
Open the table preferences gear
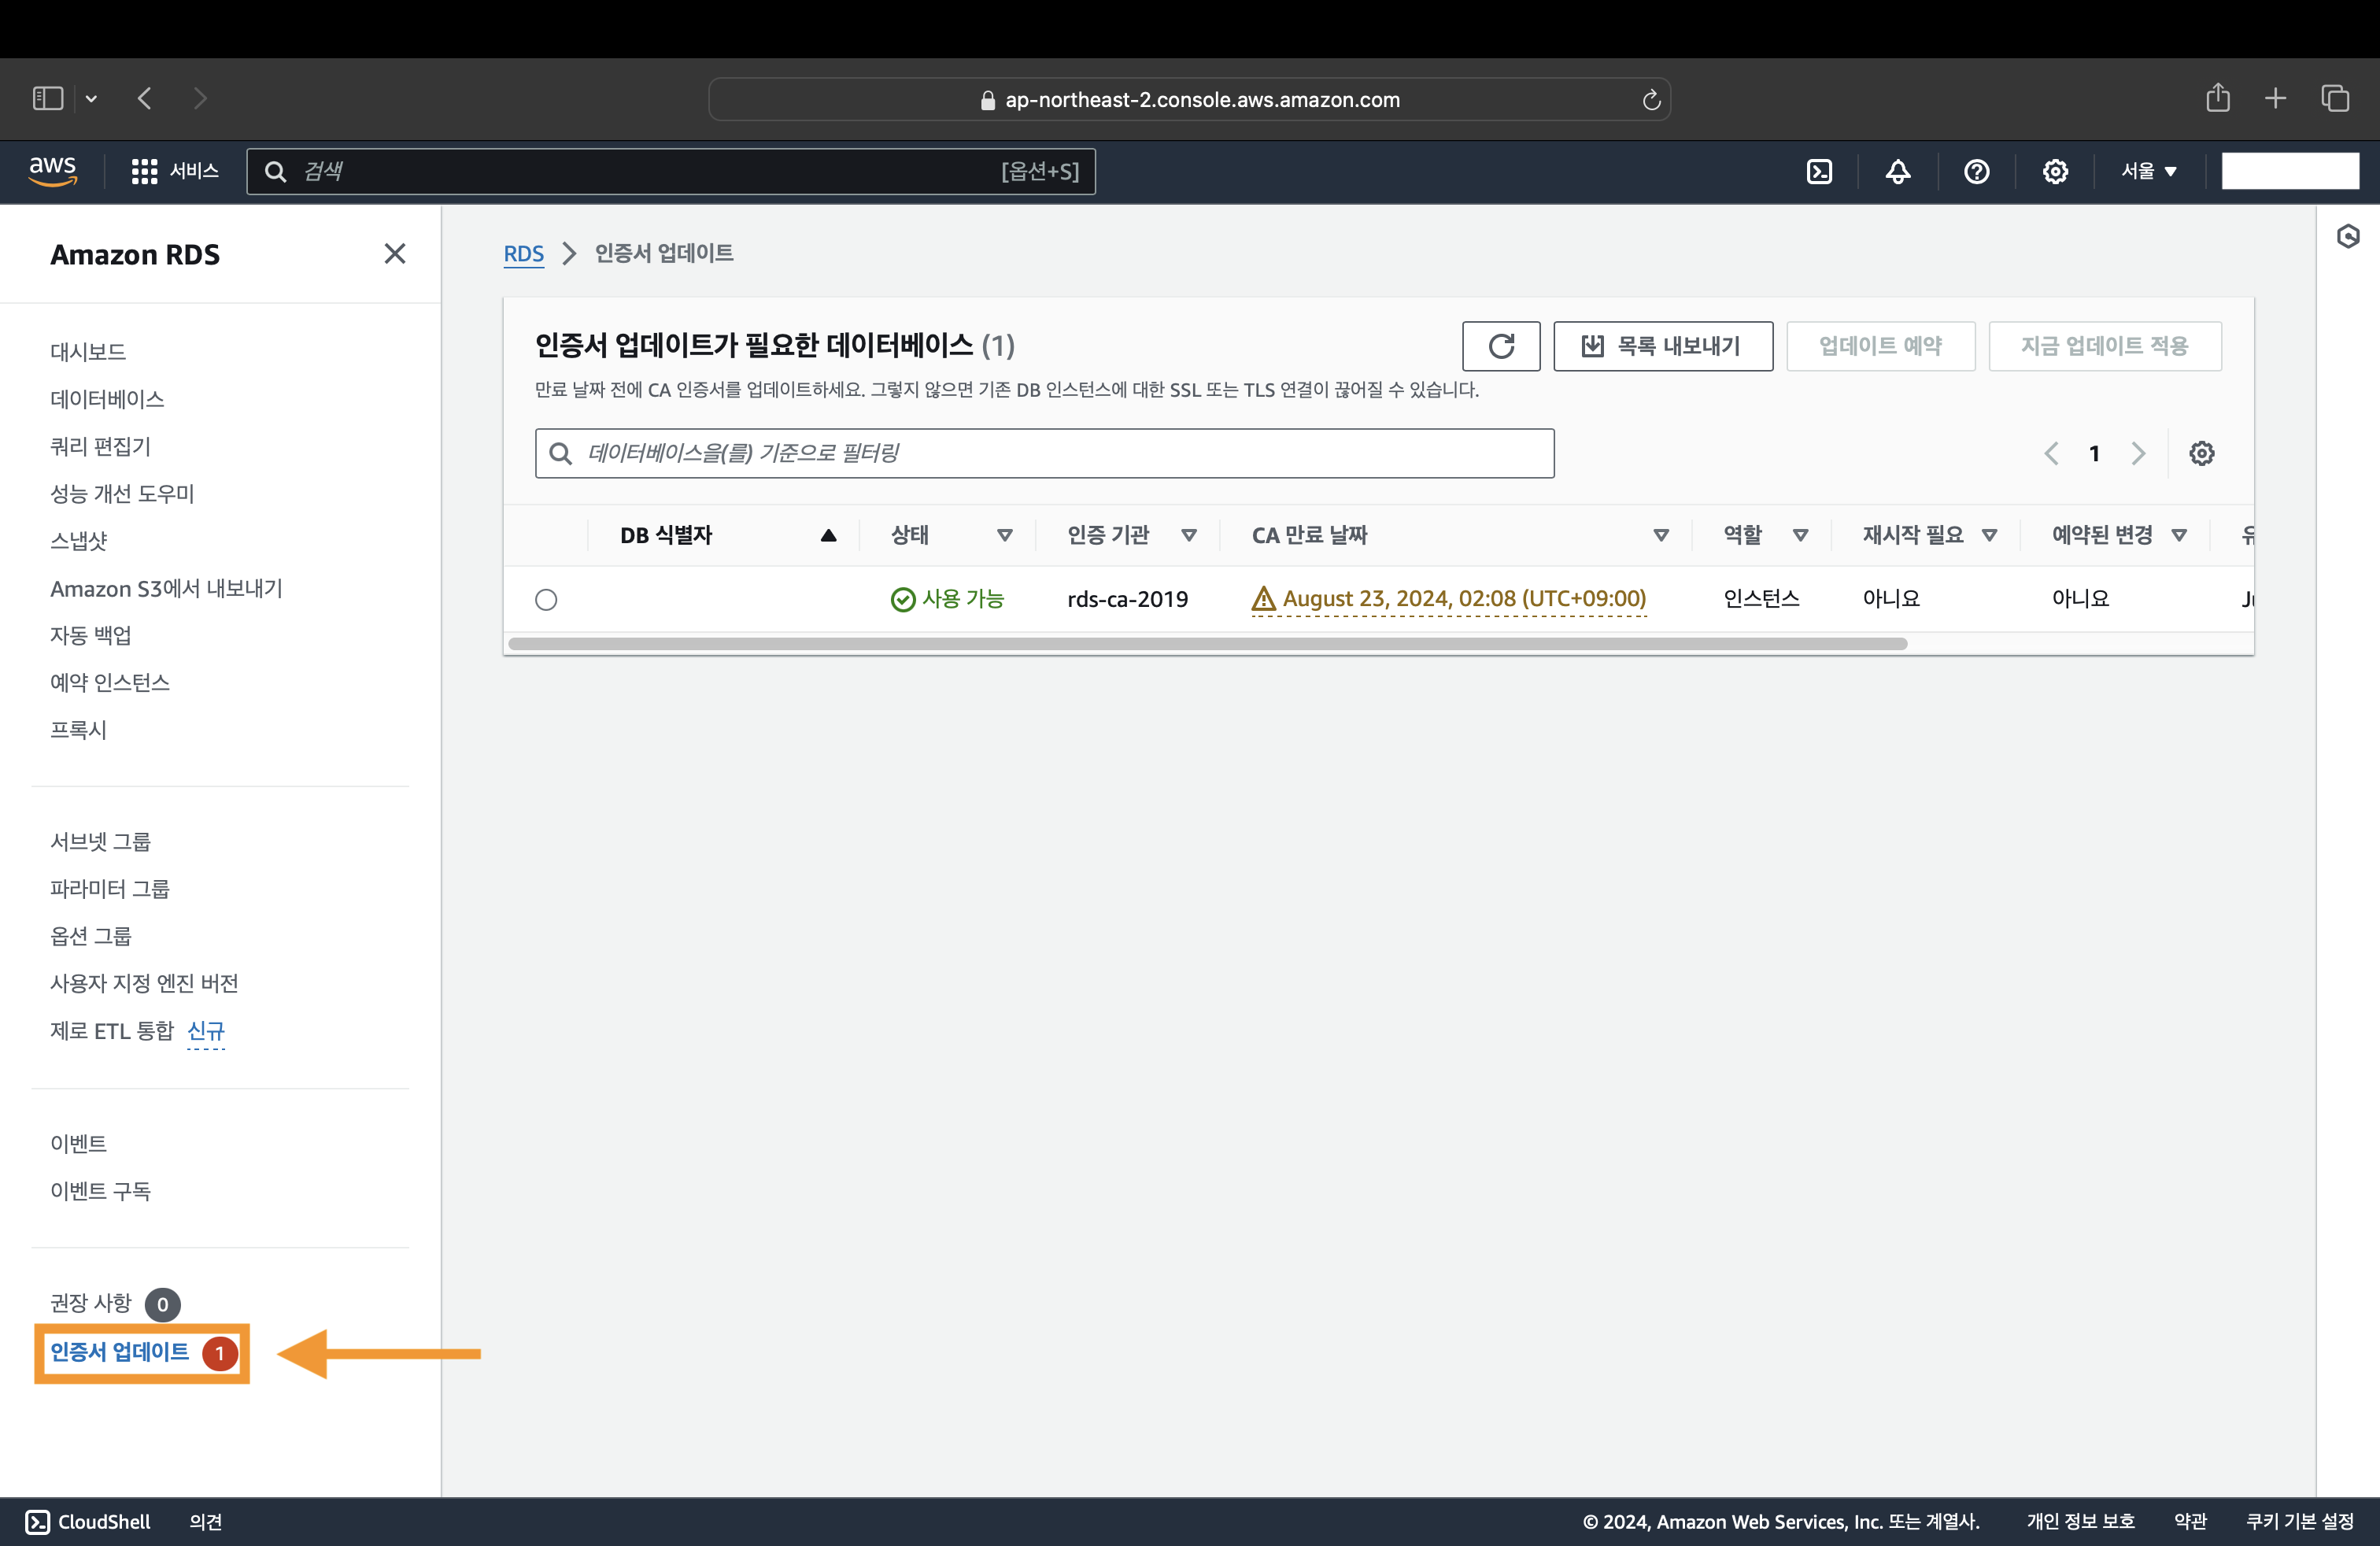click(x=2201, y=453)
